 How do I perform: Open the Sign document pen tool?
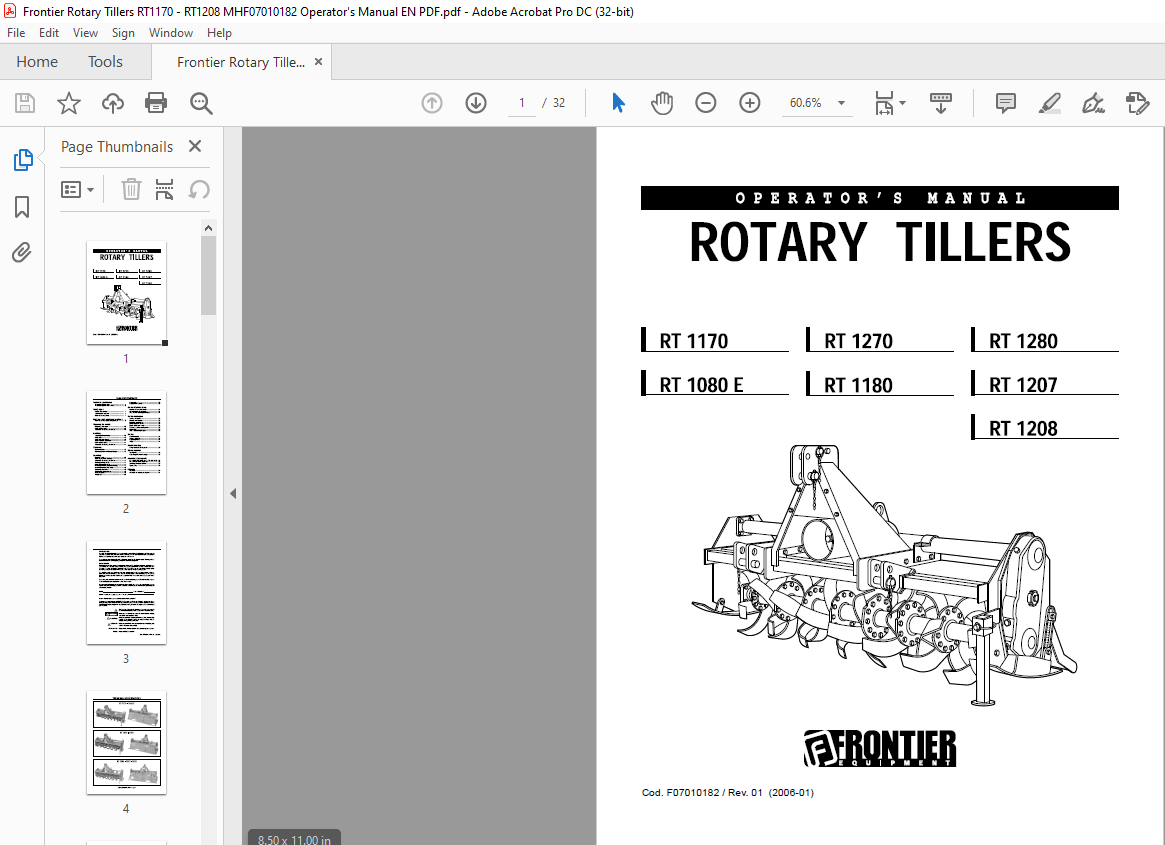pyautogui.click(x=1093, y=103)
